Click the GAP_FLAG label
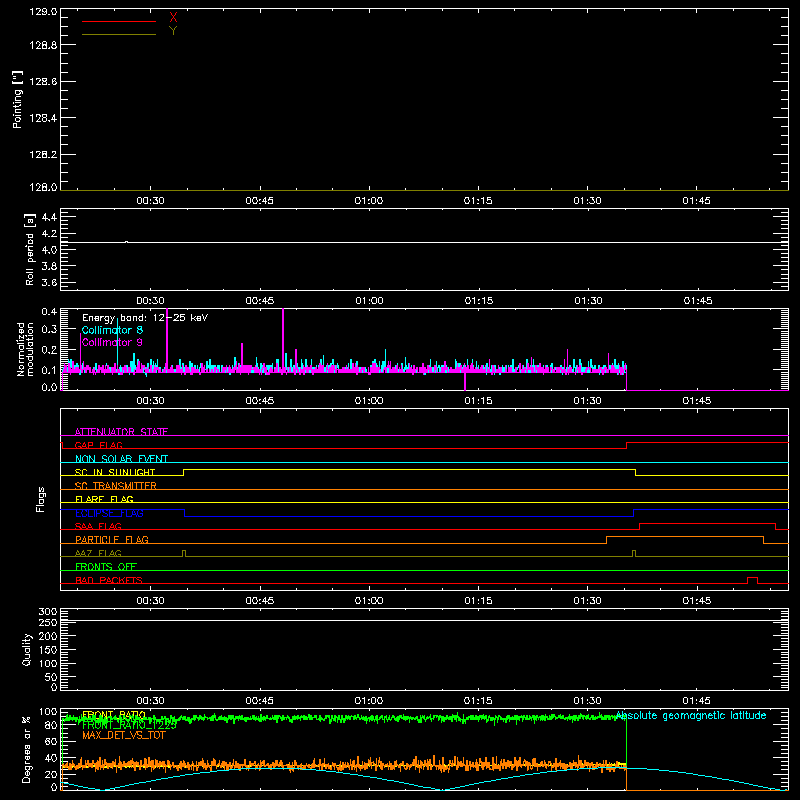Screen dimensions: 800x800 (98, 445)
